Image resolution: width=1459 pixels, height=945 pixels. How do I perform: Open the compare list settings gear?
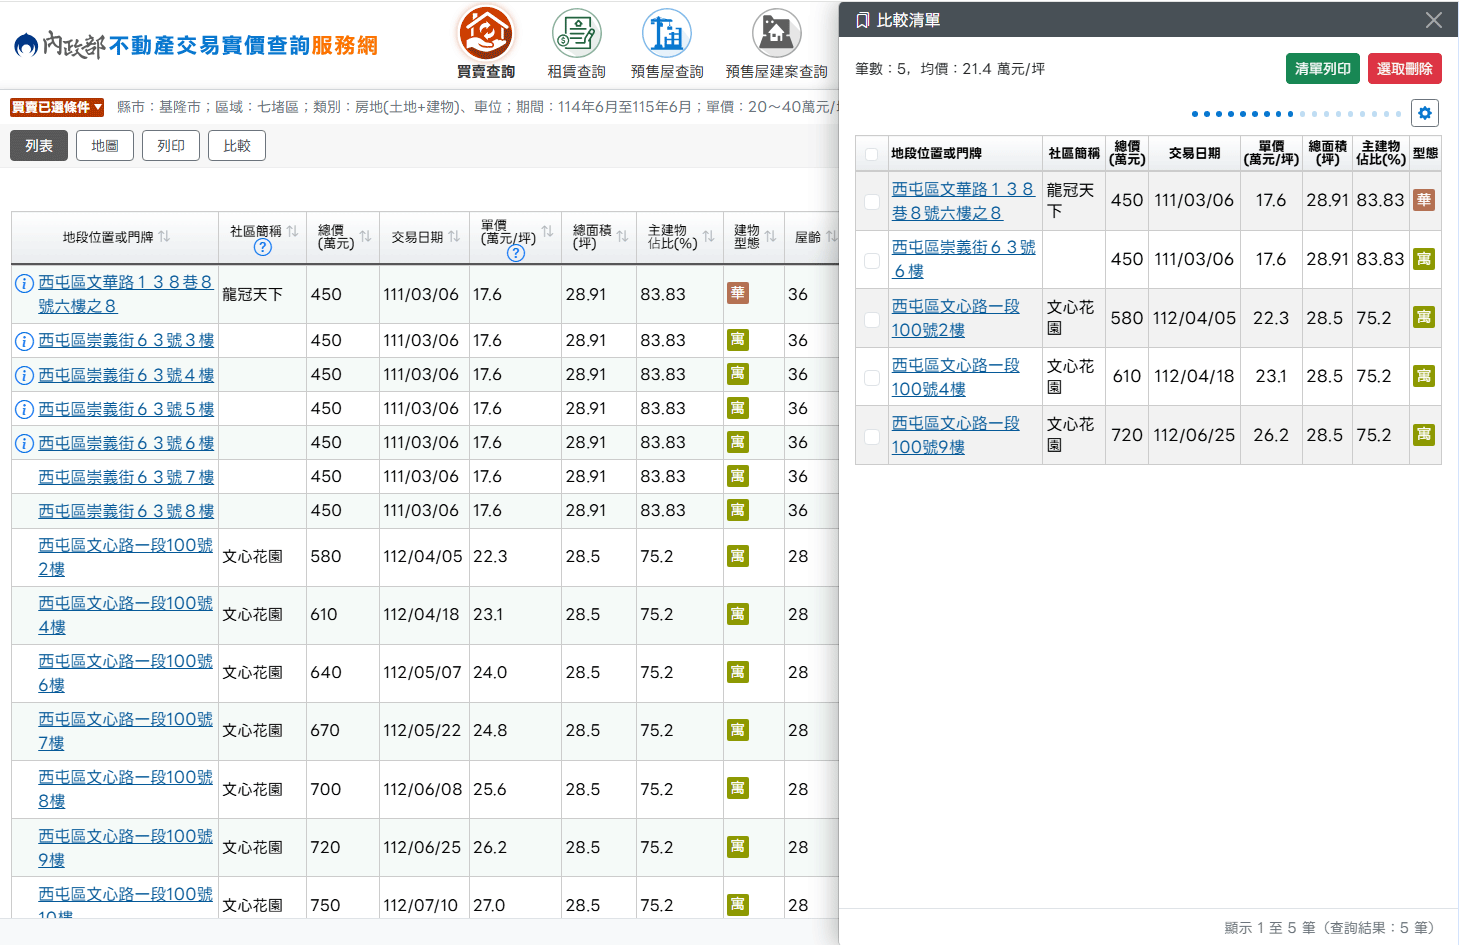click(1425, 113)
